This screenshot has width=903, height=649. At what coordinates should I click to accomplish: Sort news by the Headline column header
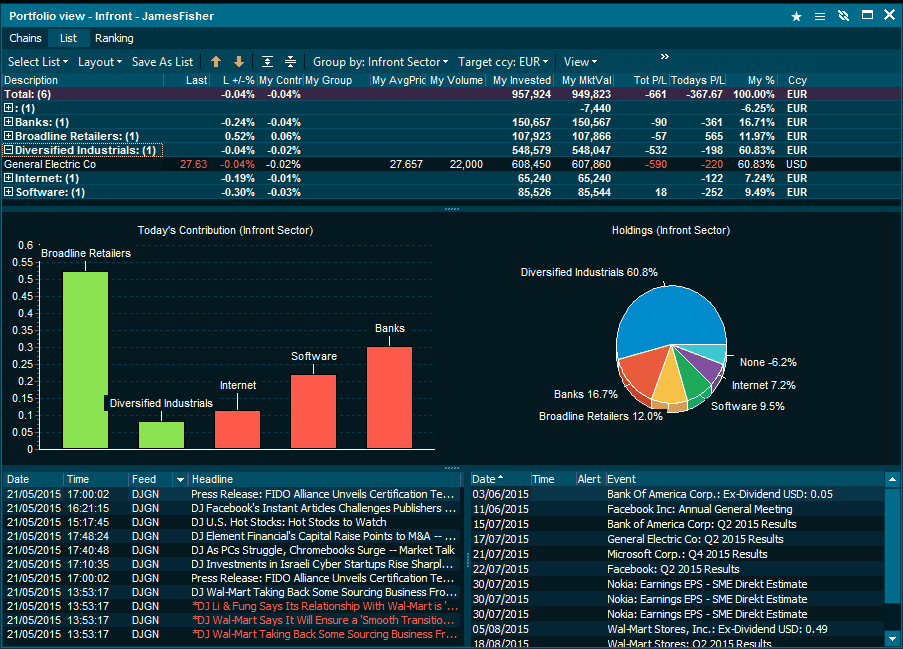(325, 480)
